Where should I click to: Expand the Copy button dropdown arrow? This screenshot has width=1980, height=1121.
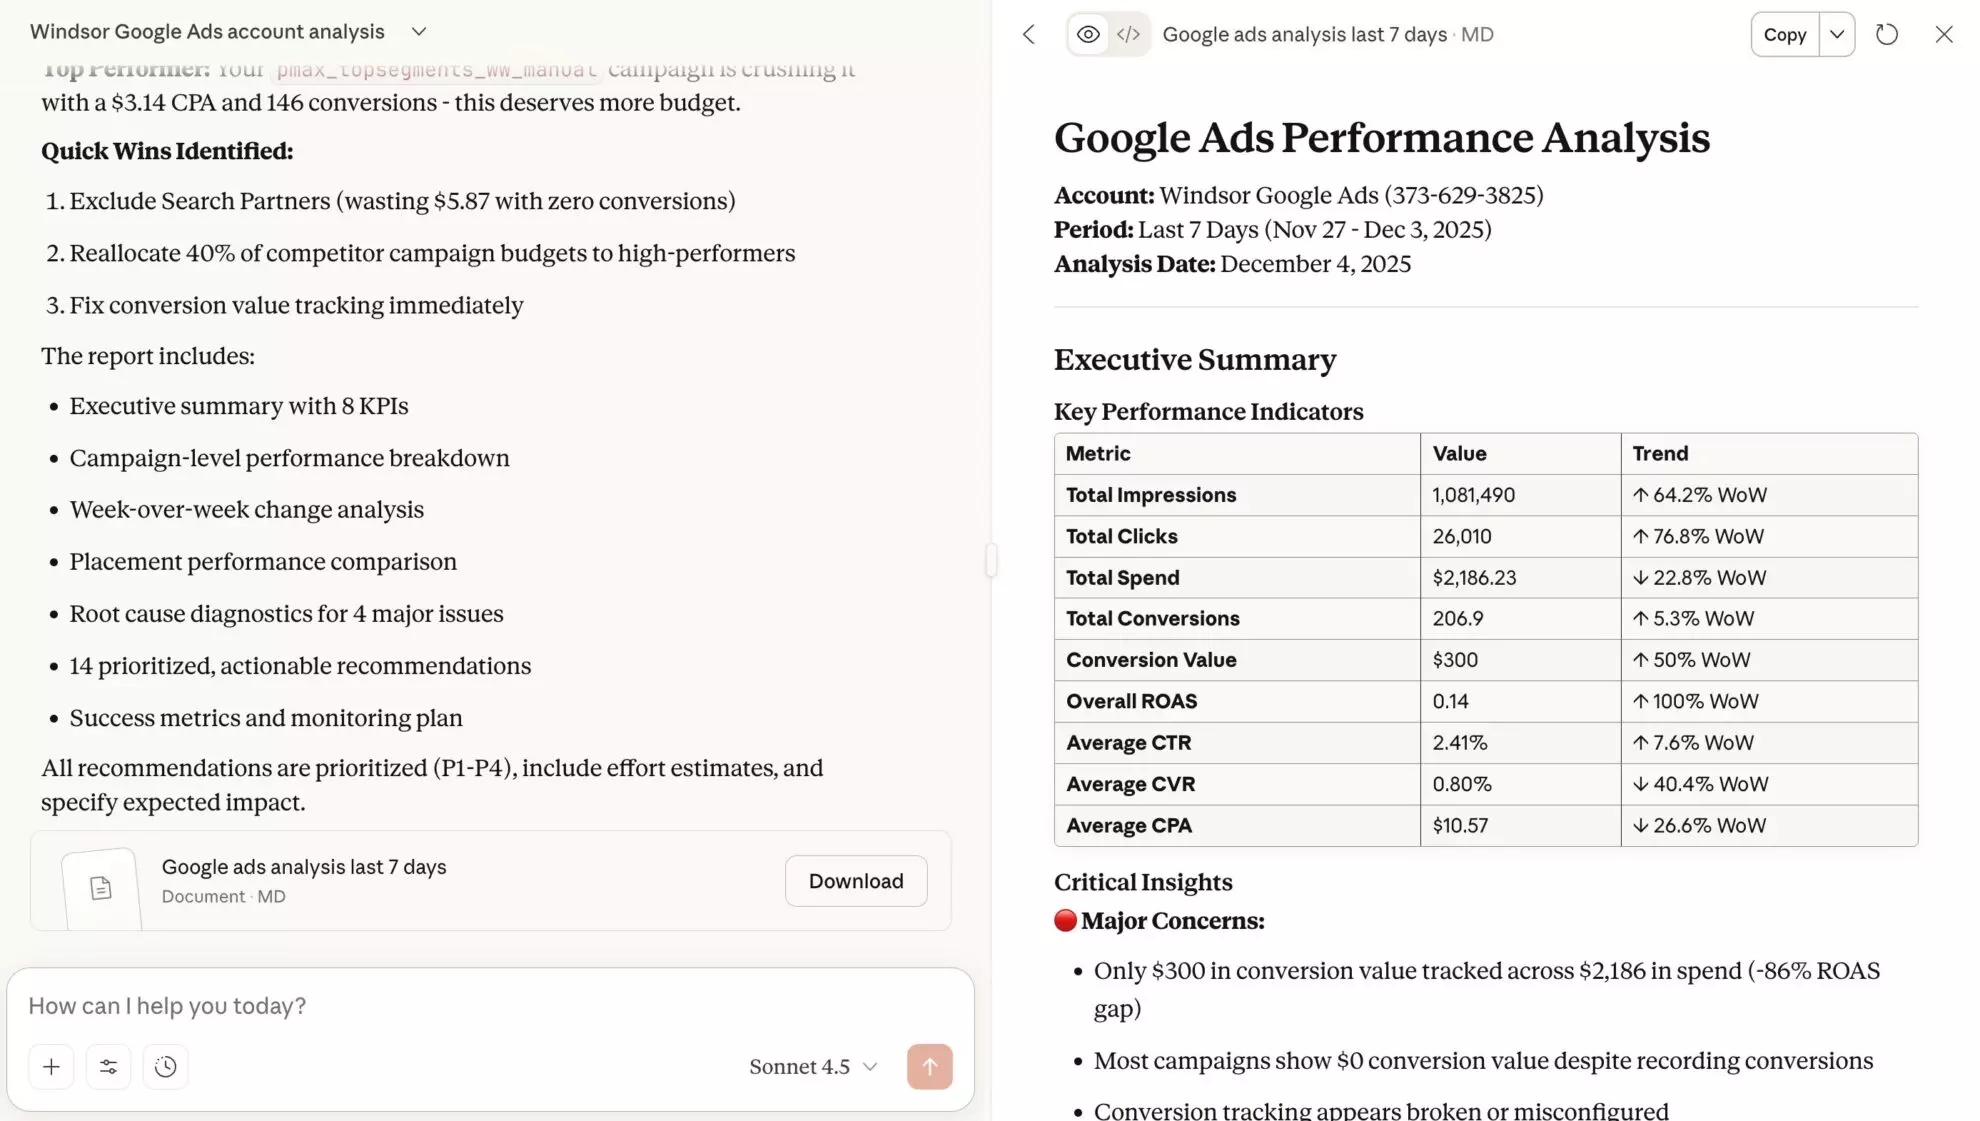coord(1836,33)
